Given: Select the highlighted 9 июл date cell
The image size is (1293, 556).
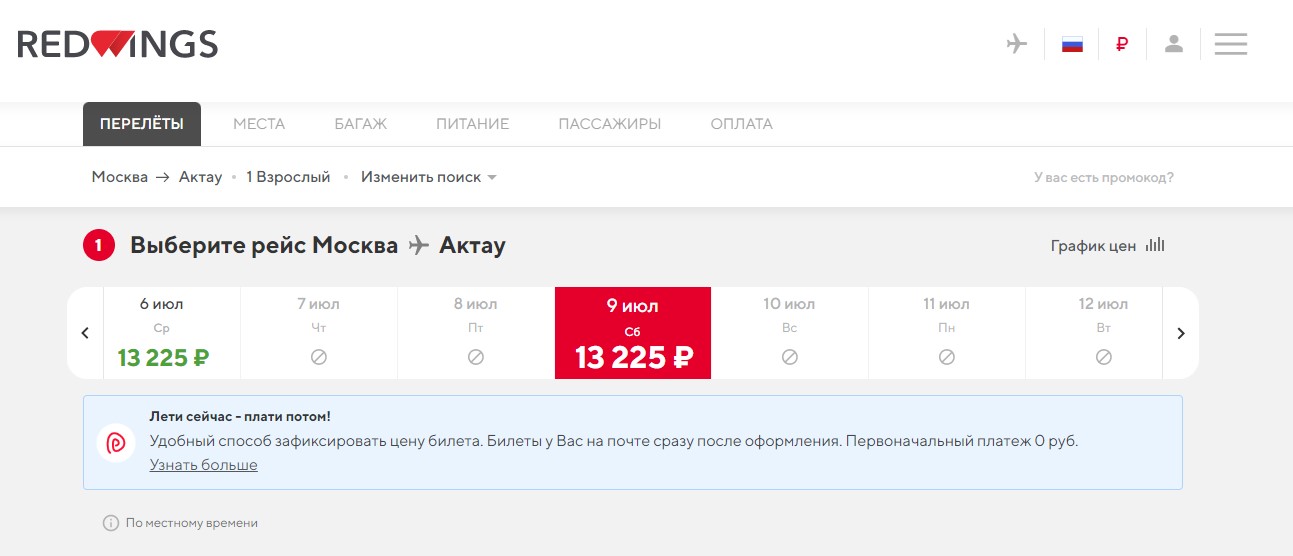Looking at the screenshot, I should tap(633, 333).
